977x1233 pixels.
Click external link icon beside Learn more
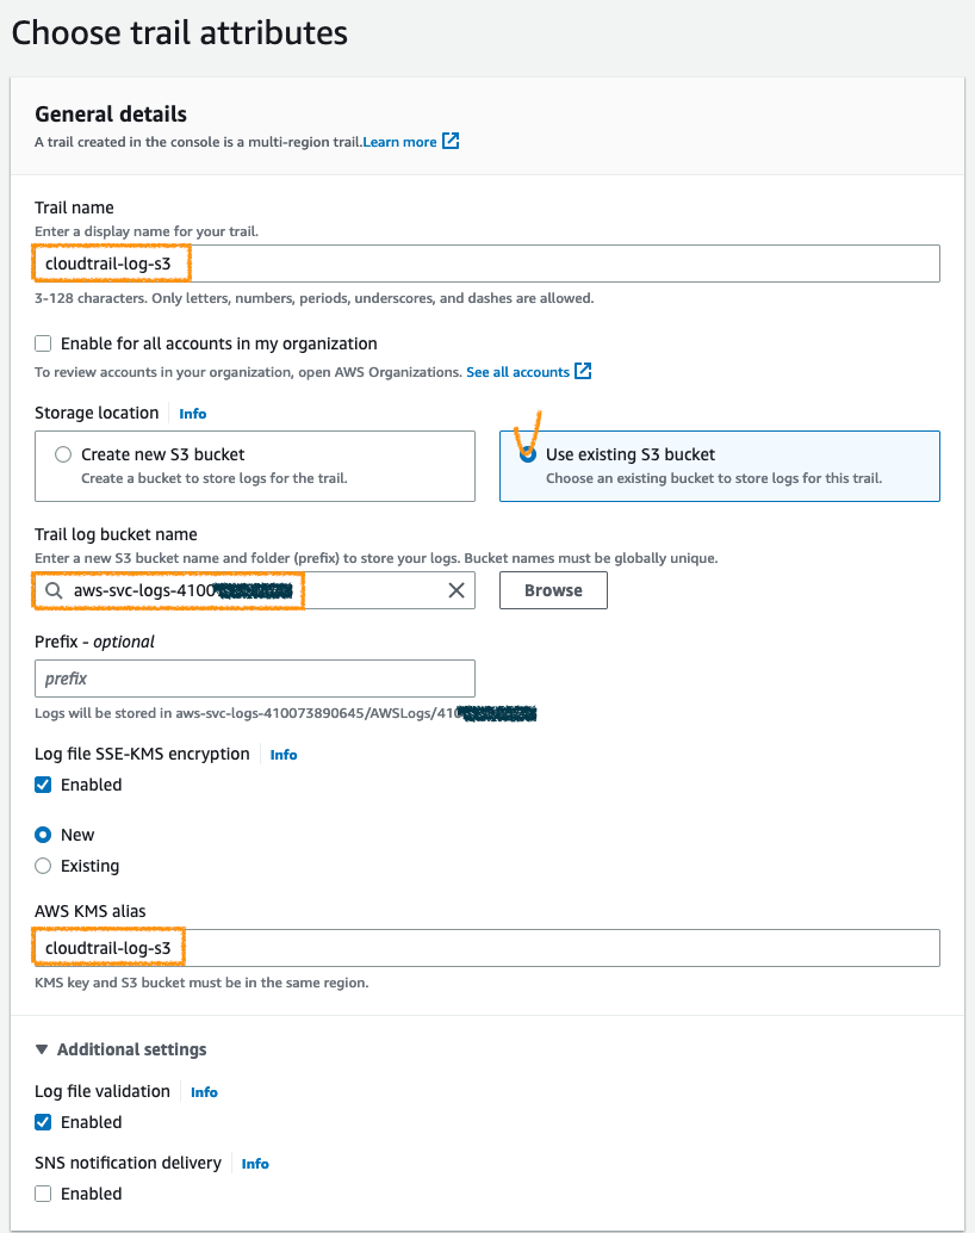pyautogui.click(x=451, y=141)
